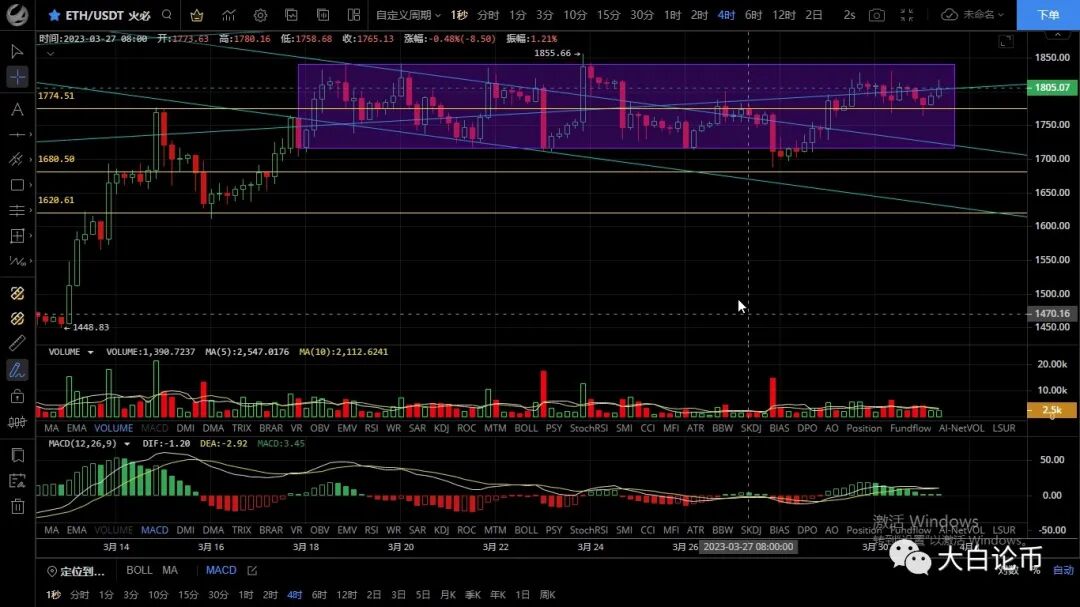Select the parallel channel drawing tool
The height and width of the screenshot is (607, 1080).
tap(16, 159)
